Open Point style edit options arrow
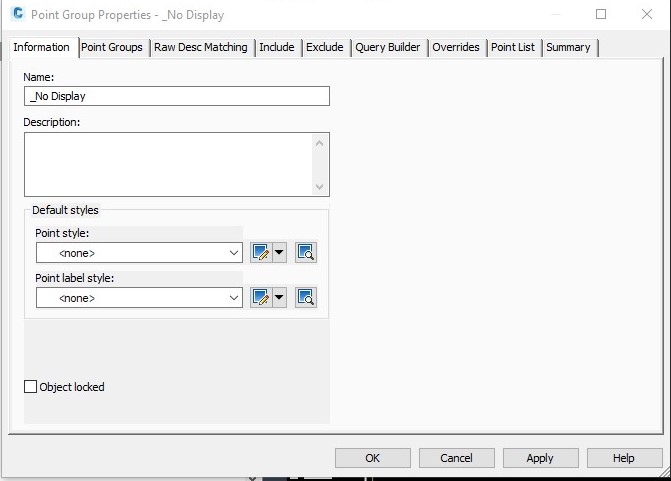Screen dimensions: 671x481 pyautogui.click(x=279, y=252)
